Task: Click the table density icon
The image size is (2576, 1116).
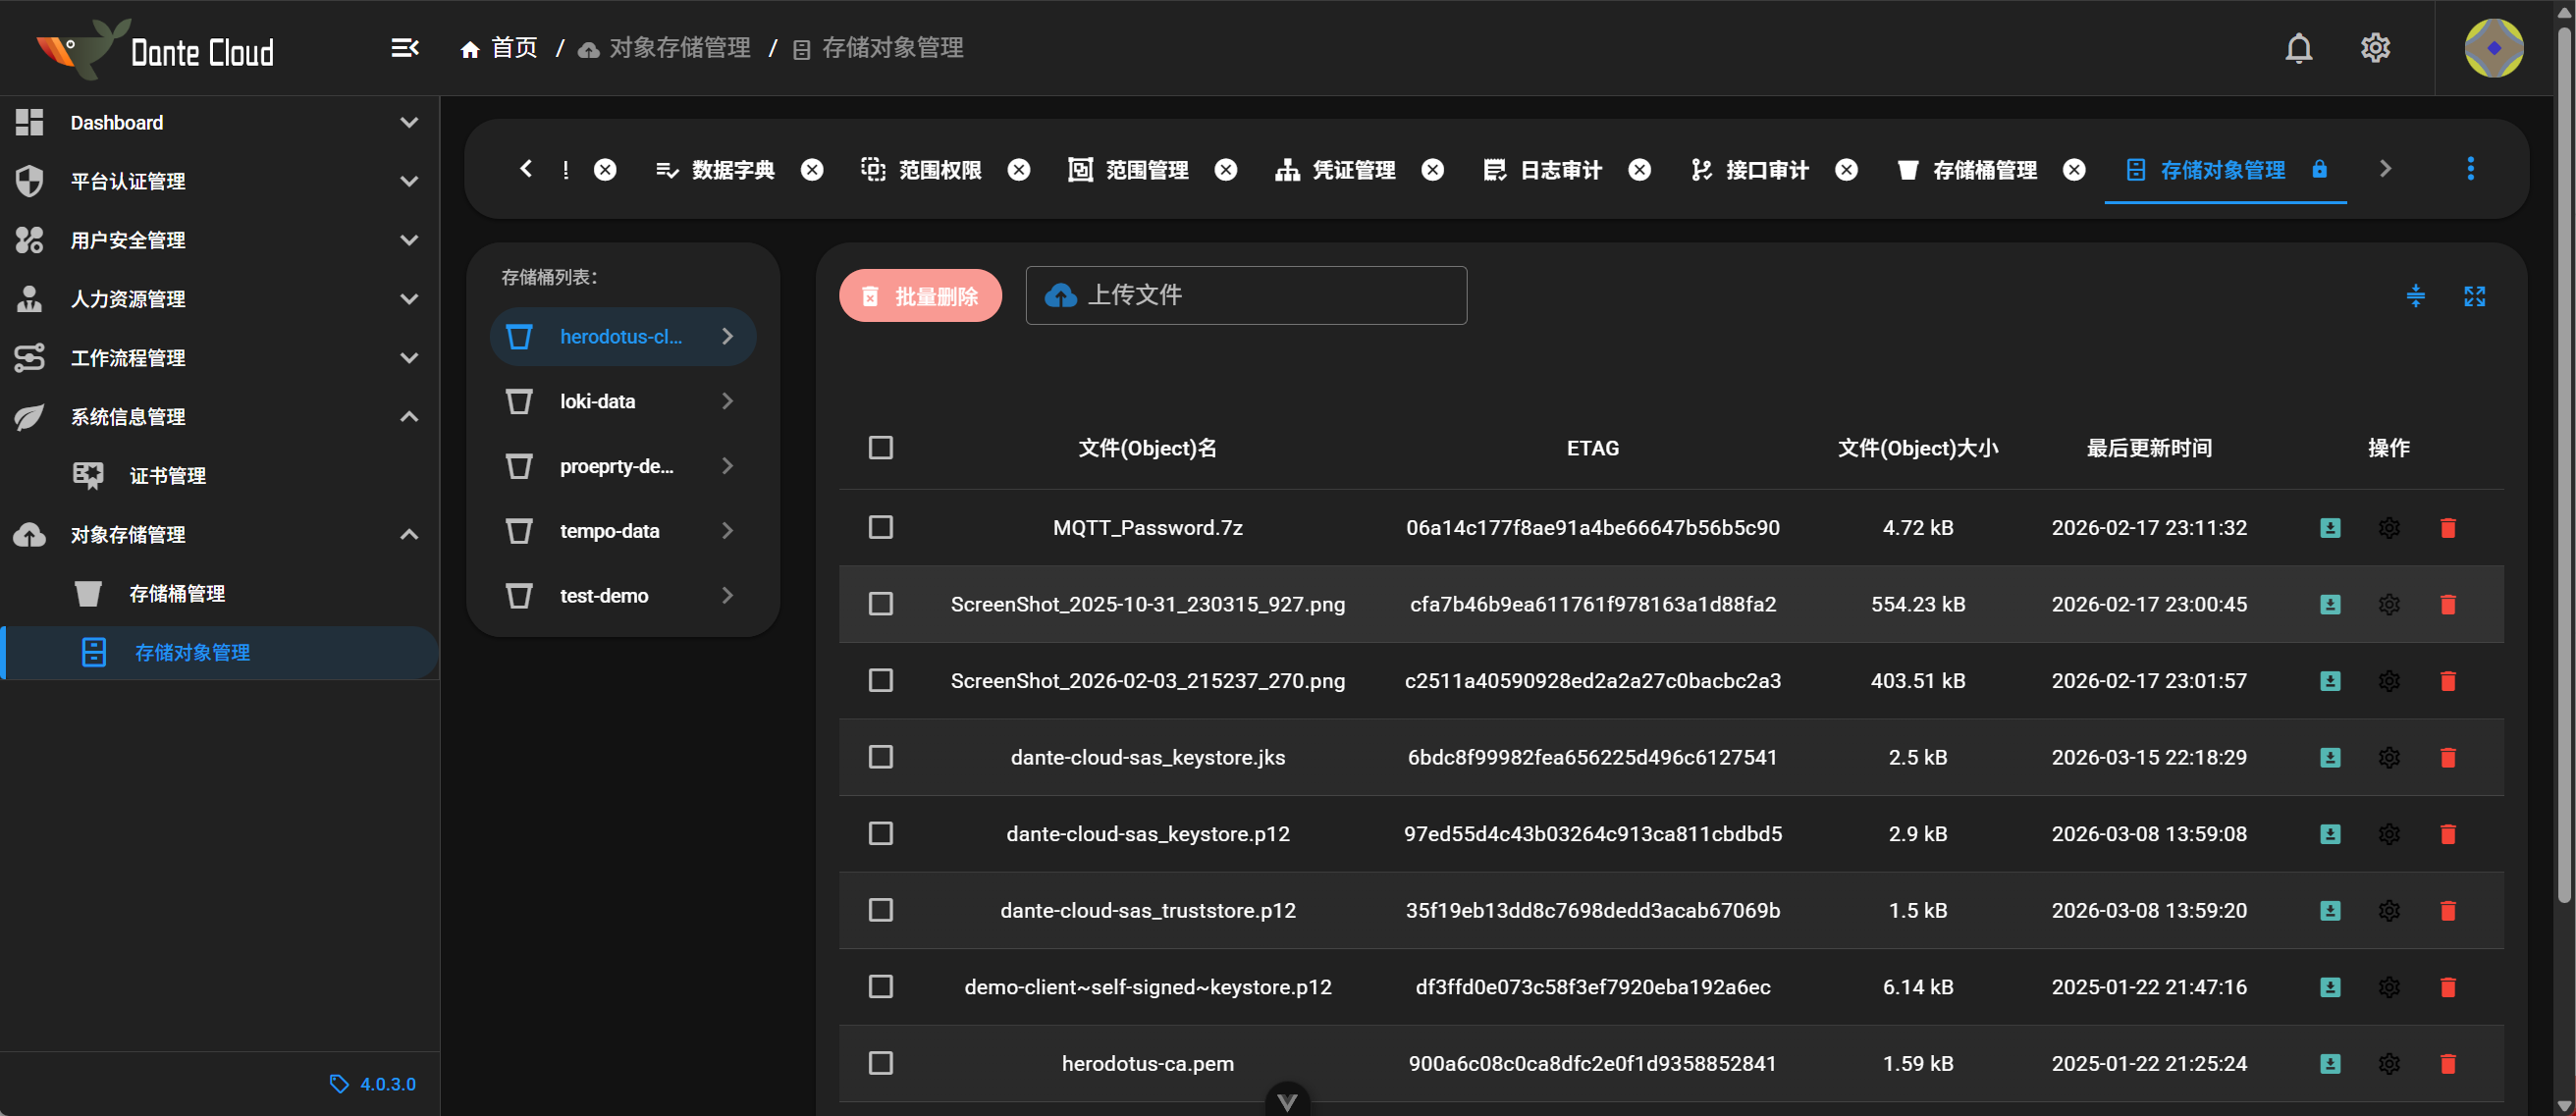Action: 2415,296
